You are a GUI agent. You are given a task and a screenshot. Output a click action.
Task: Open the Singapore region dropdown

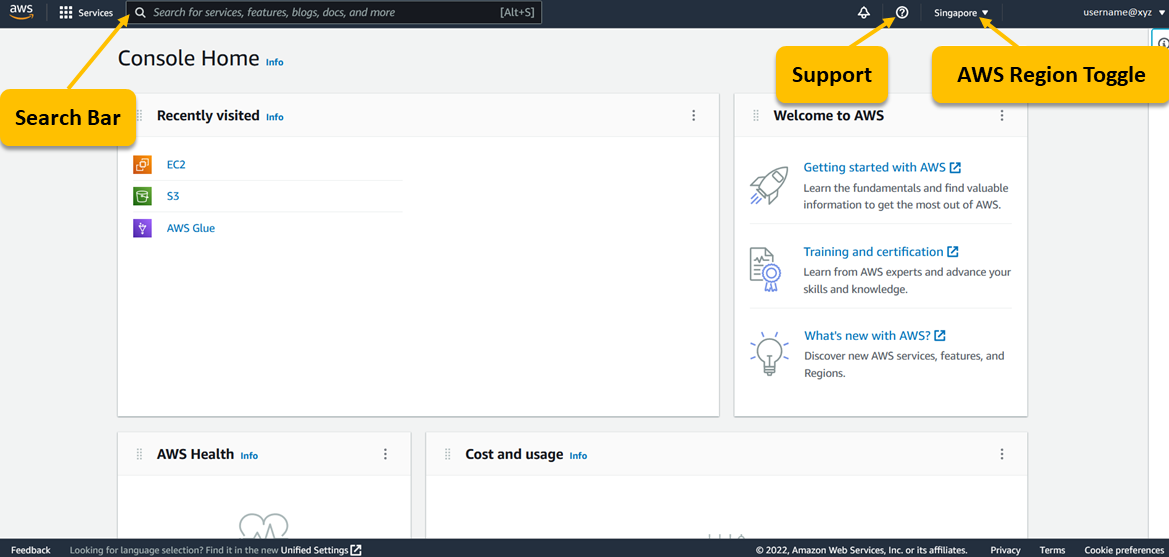pyautogui.click(x=962, y=13)
